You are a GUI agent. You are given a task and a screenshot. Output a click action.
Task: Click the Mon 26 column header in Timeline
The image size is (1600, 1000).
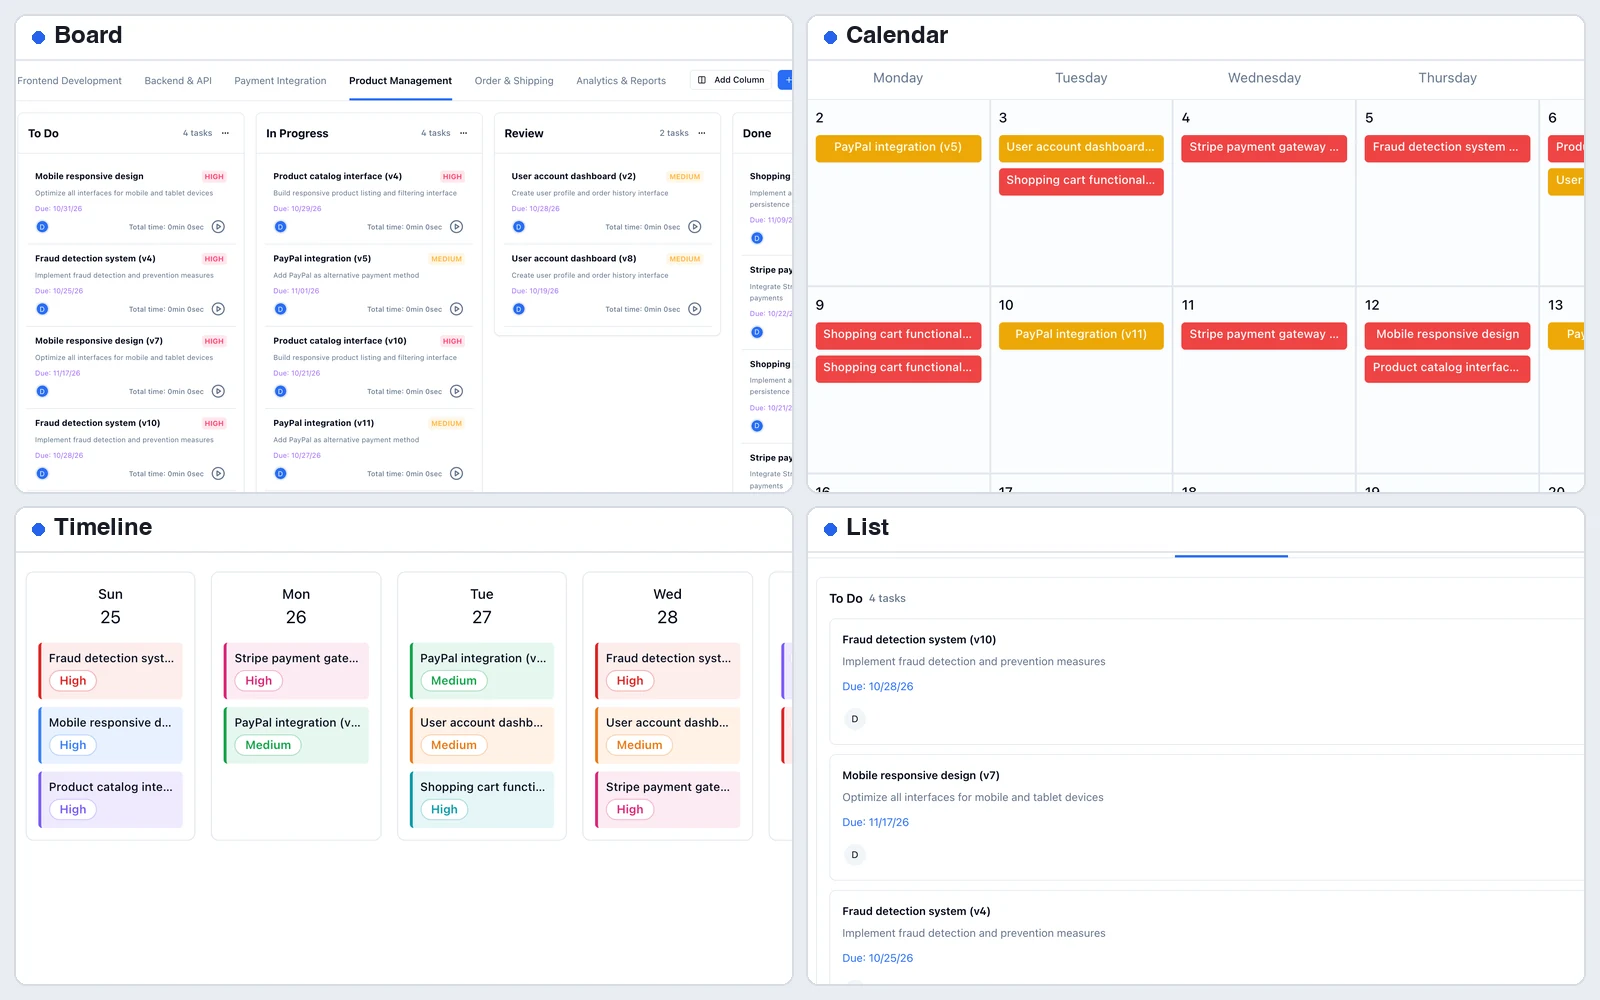296,606
